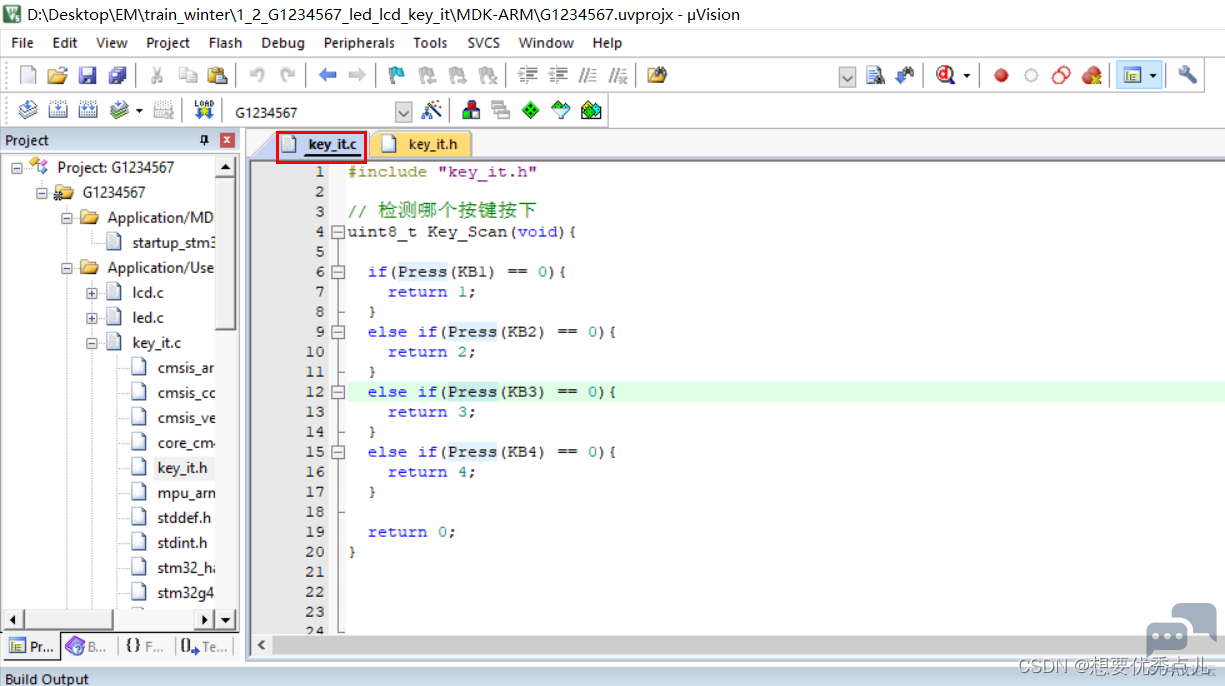
Task: Switch to key_it.c editor tab
Action: pos(320,144)
